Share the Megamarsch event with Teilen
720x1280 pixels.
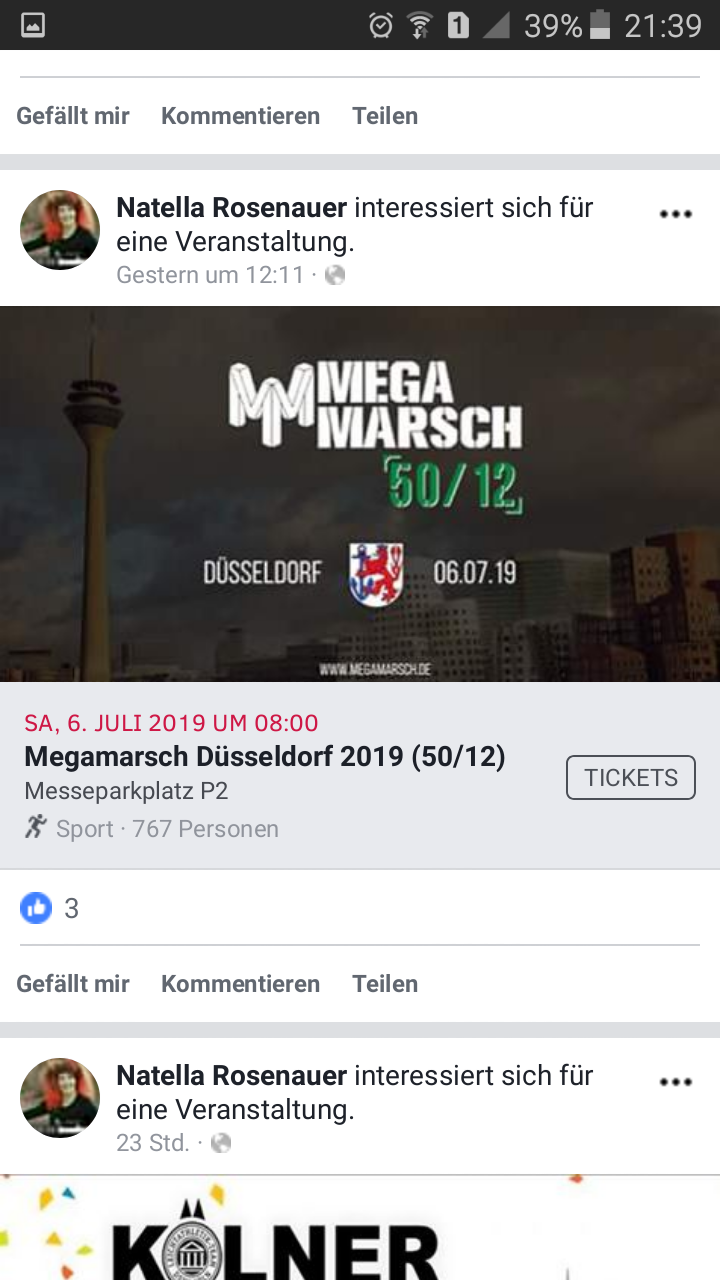(385, 984)
